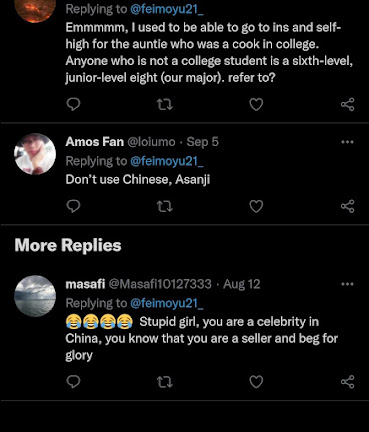The image size is (369, 432).
Task: Retweet Amos Fan's tweet
Action: [x=165, y=206]
